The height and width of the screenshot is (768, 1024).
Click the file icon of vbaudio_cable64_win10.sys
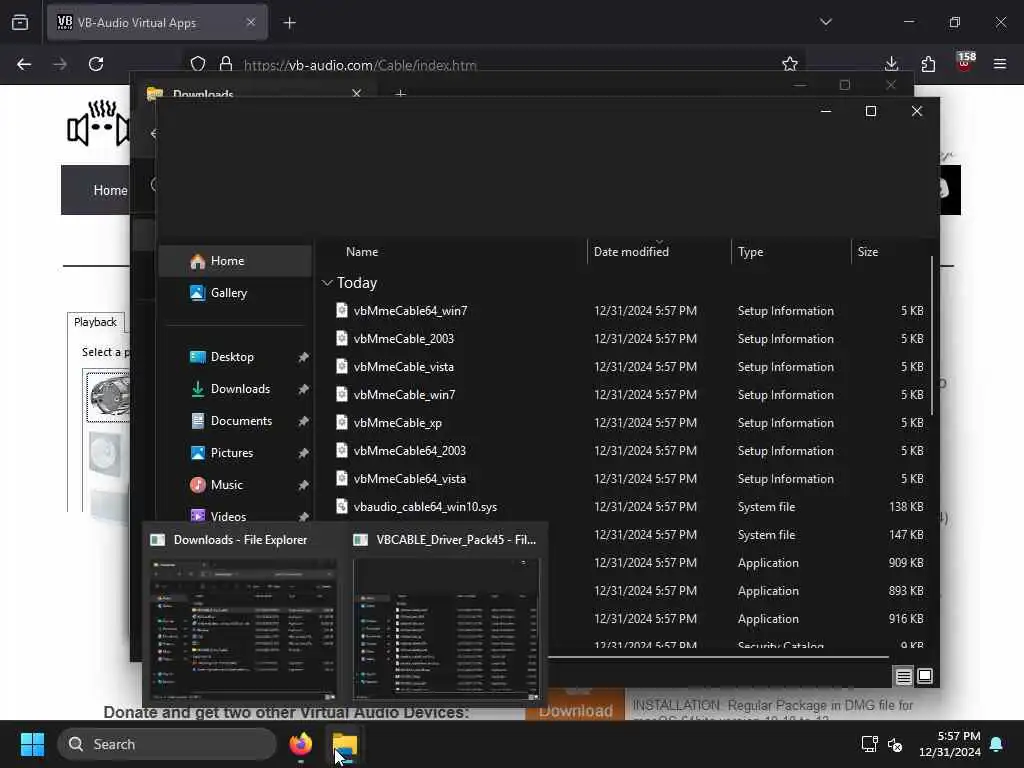(x=342, y=506)
